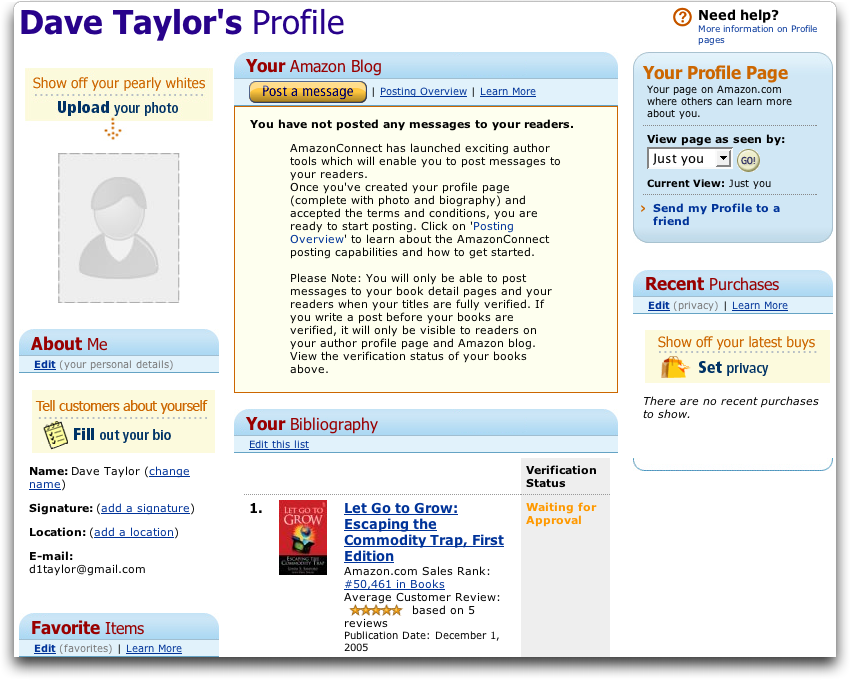Open the #50,461 in Books sales rank link
Image resolution: width=850 pixels, height=680 pixels.
coord(395,584)
